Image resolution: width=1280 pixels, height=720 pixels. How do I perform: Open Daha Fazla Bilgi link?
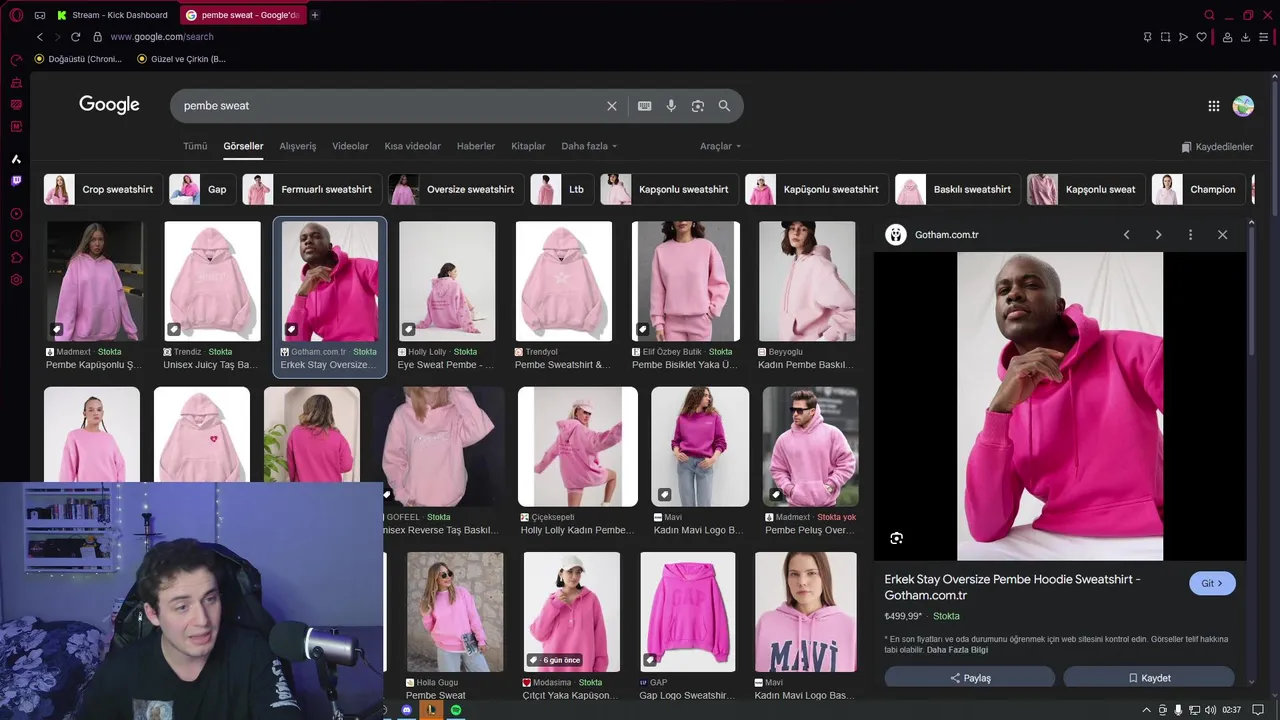tap(957, 650)
